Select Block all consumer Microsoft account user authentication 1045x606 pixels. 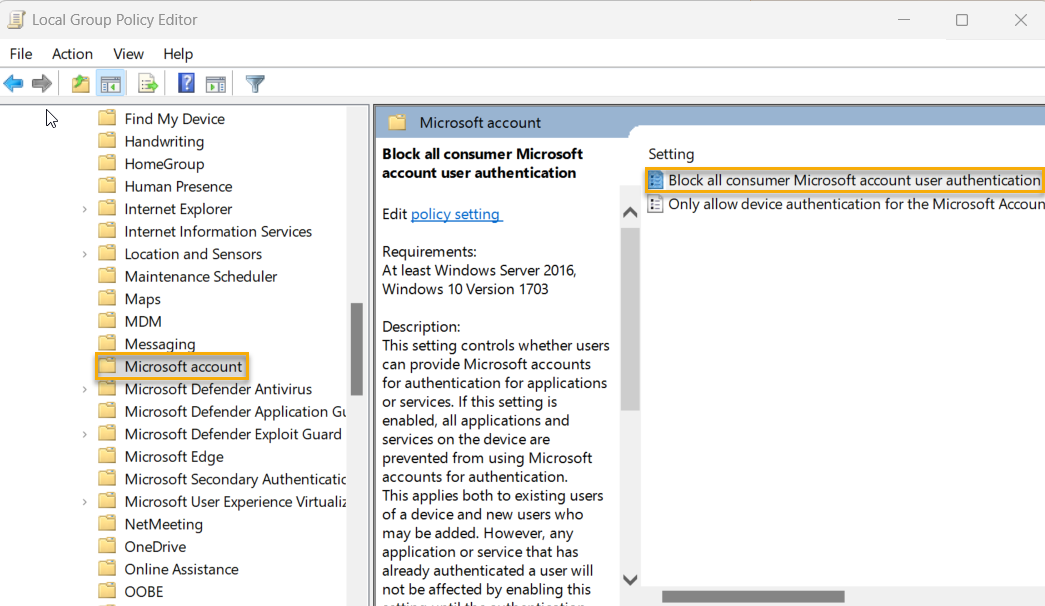point(845,180)
